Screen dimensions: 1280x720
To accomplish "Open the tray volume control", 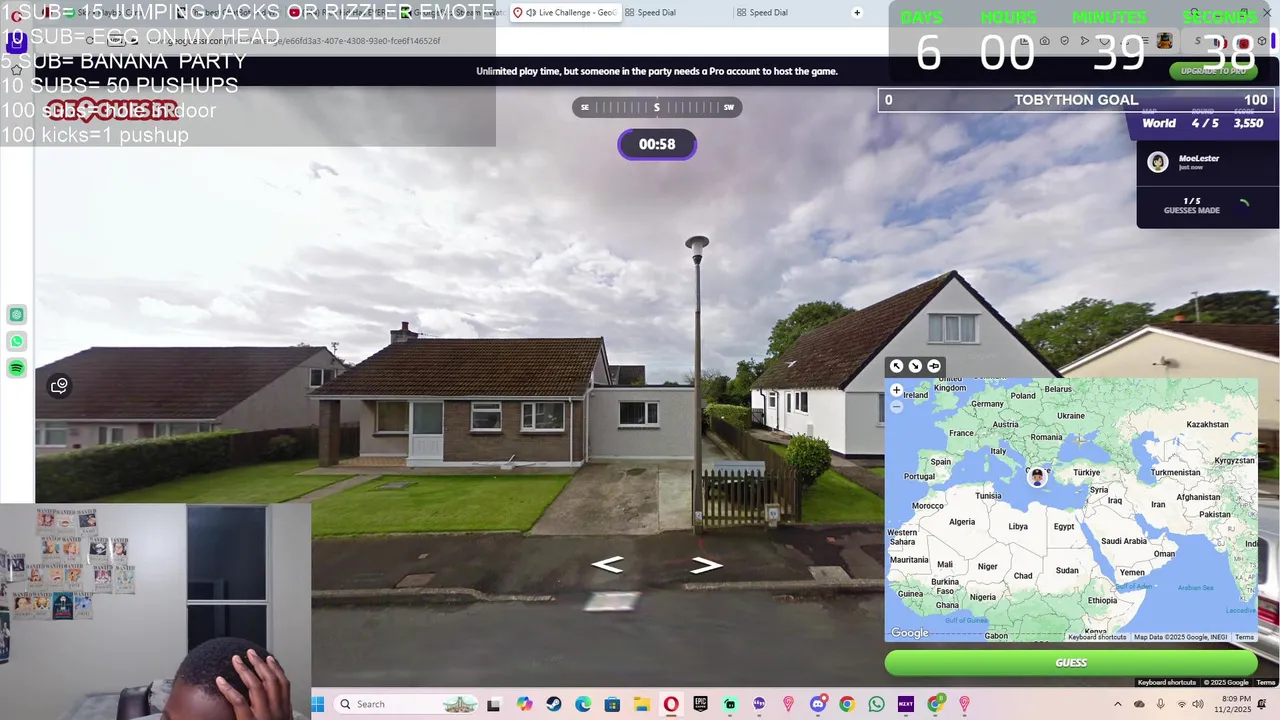I will tap(1198, 704).
